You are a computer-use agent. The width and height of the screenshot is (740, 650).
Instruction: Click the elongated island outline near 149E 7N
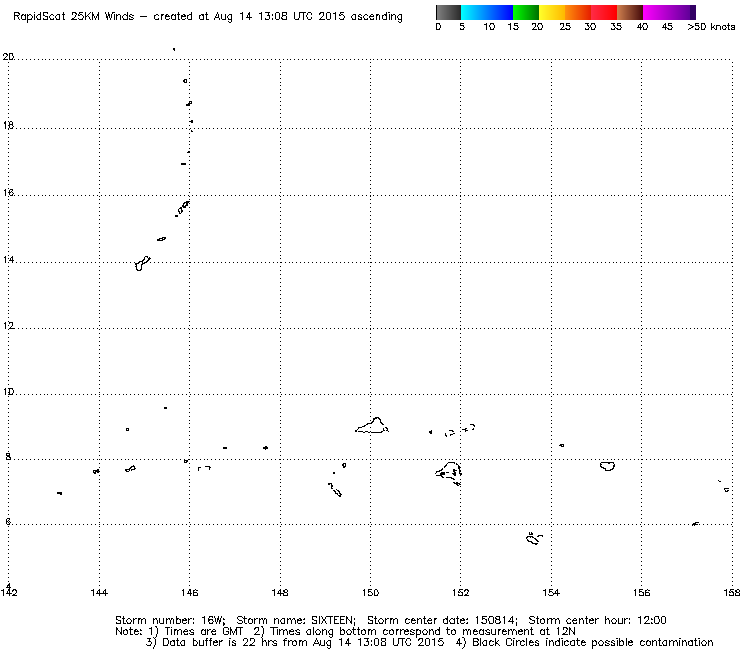(335, 490)
